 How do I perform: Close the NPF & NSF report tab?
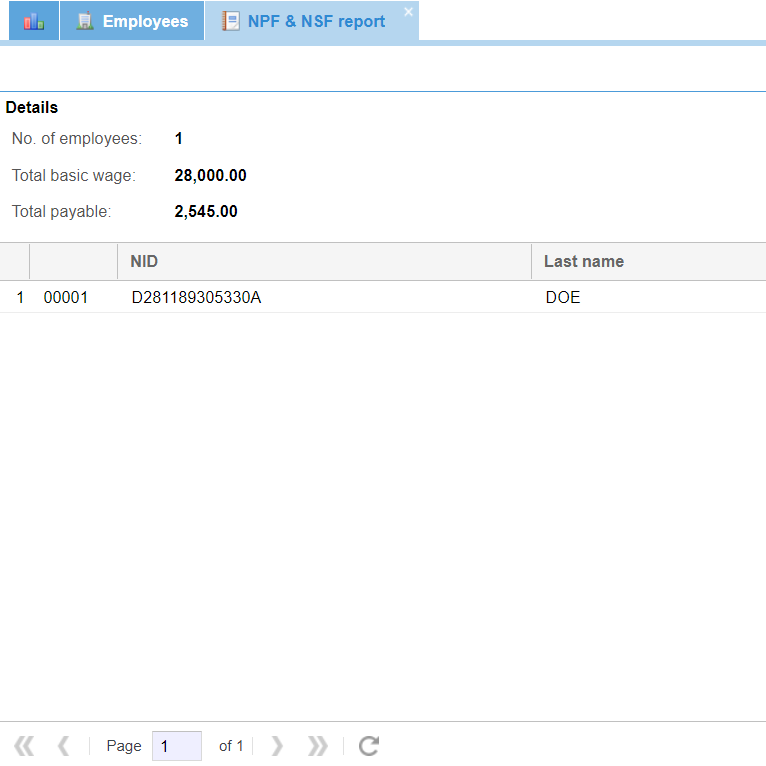pos(408,12)
